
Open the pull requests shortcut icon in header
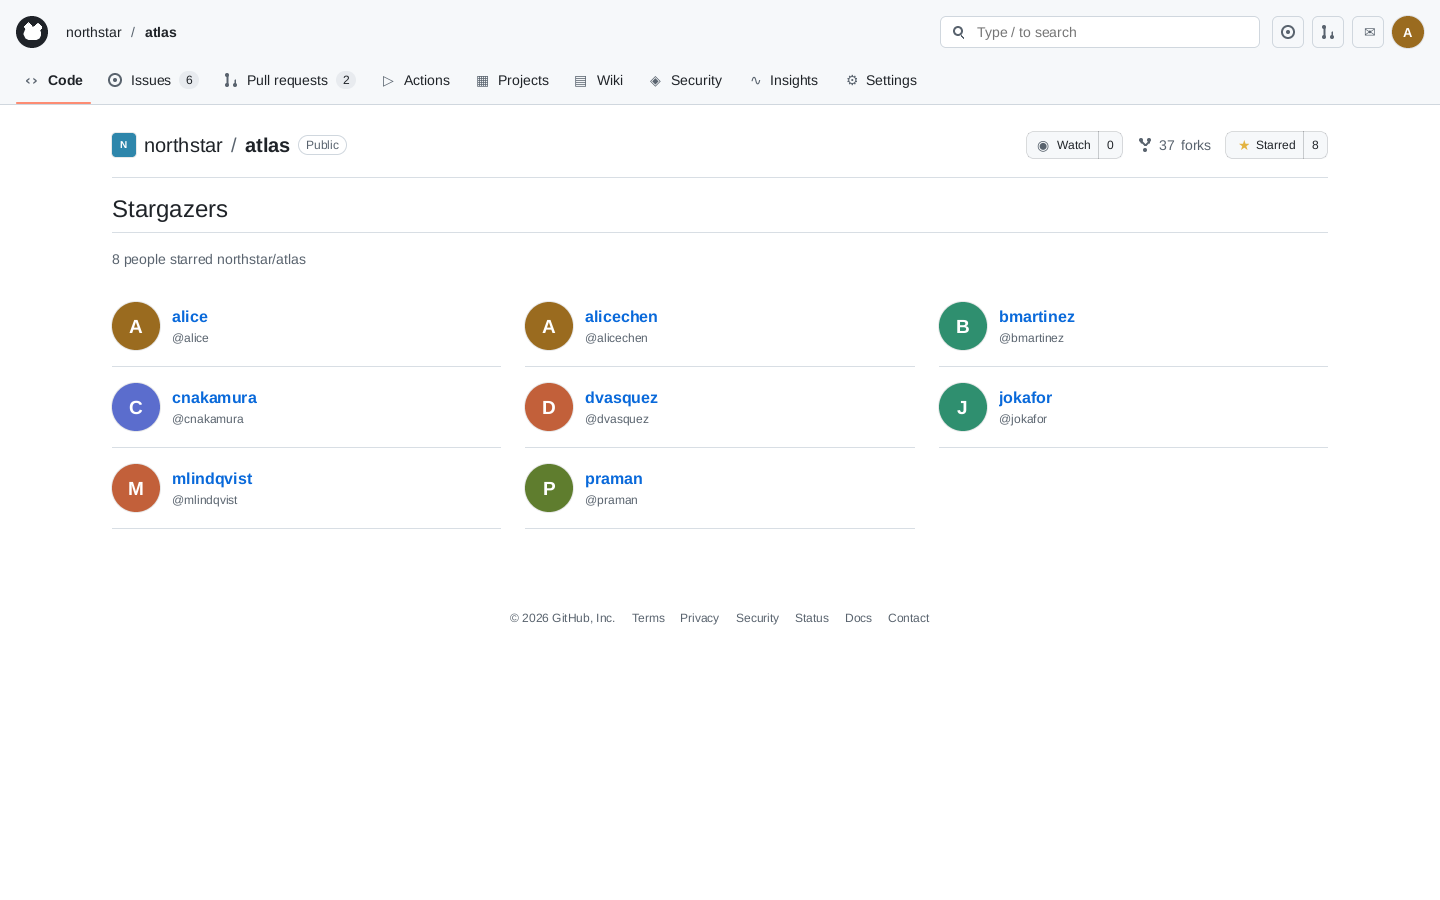point(1328,32)
